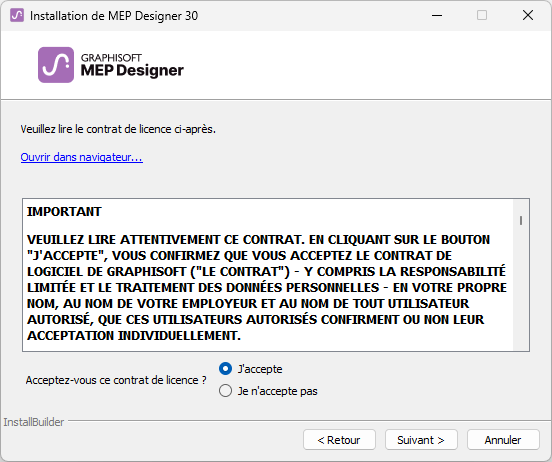Click the license text scrollbar thumb
Screen dimensions: 552x462
(521, 220)
